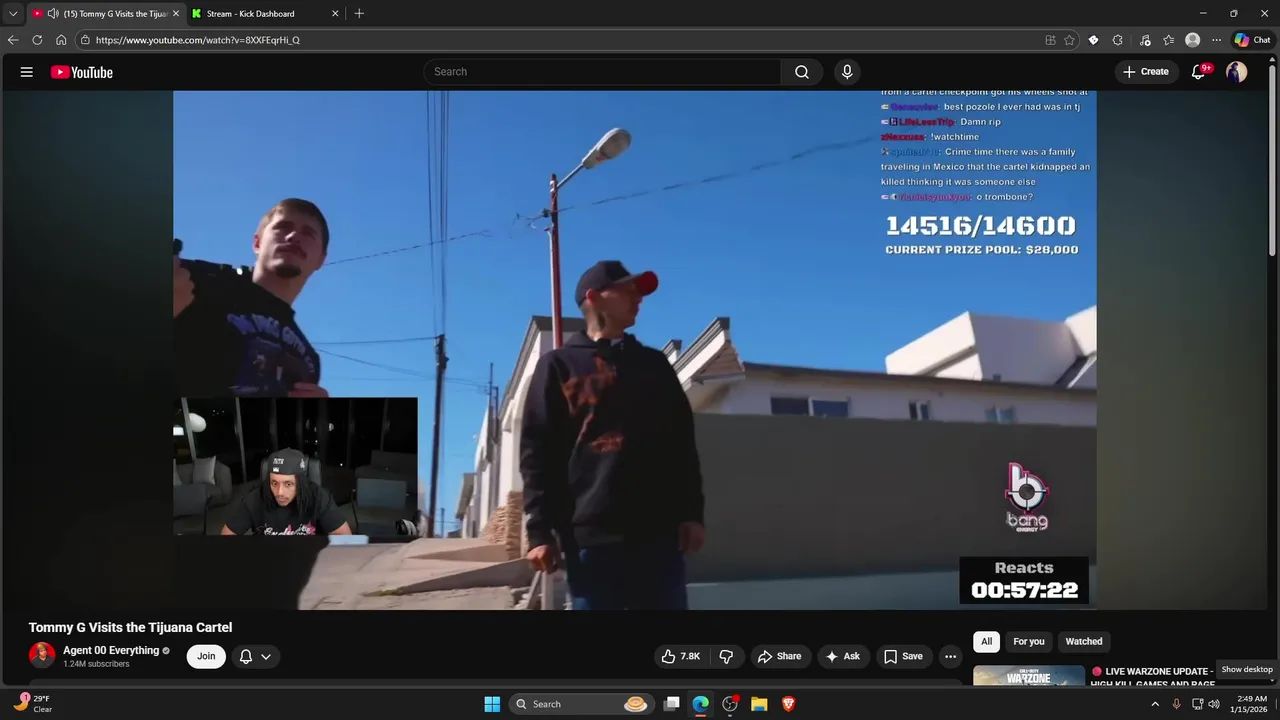Join the Agent 00 Everything channel
The width and height of the screenshot is (1280, 720).
[x=206, y=656]
